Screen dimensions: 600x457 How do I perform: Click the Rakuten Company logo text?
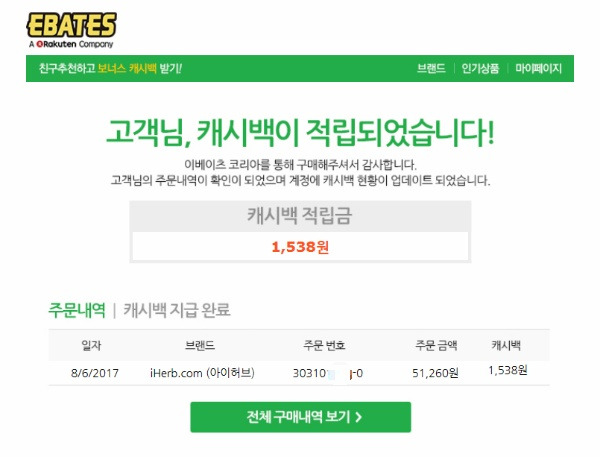click(x=71, y=44)
